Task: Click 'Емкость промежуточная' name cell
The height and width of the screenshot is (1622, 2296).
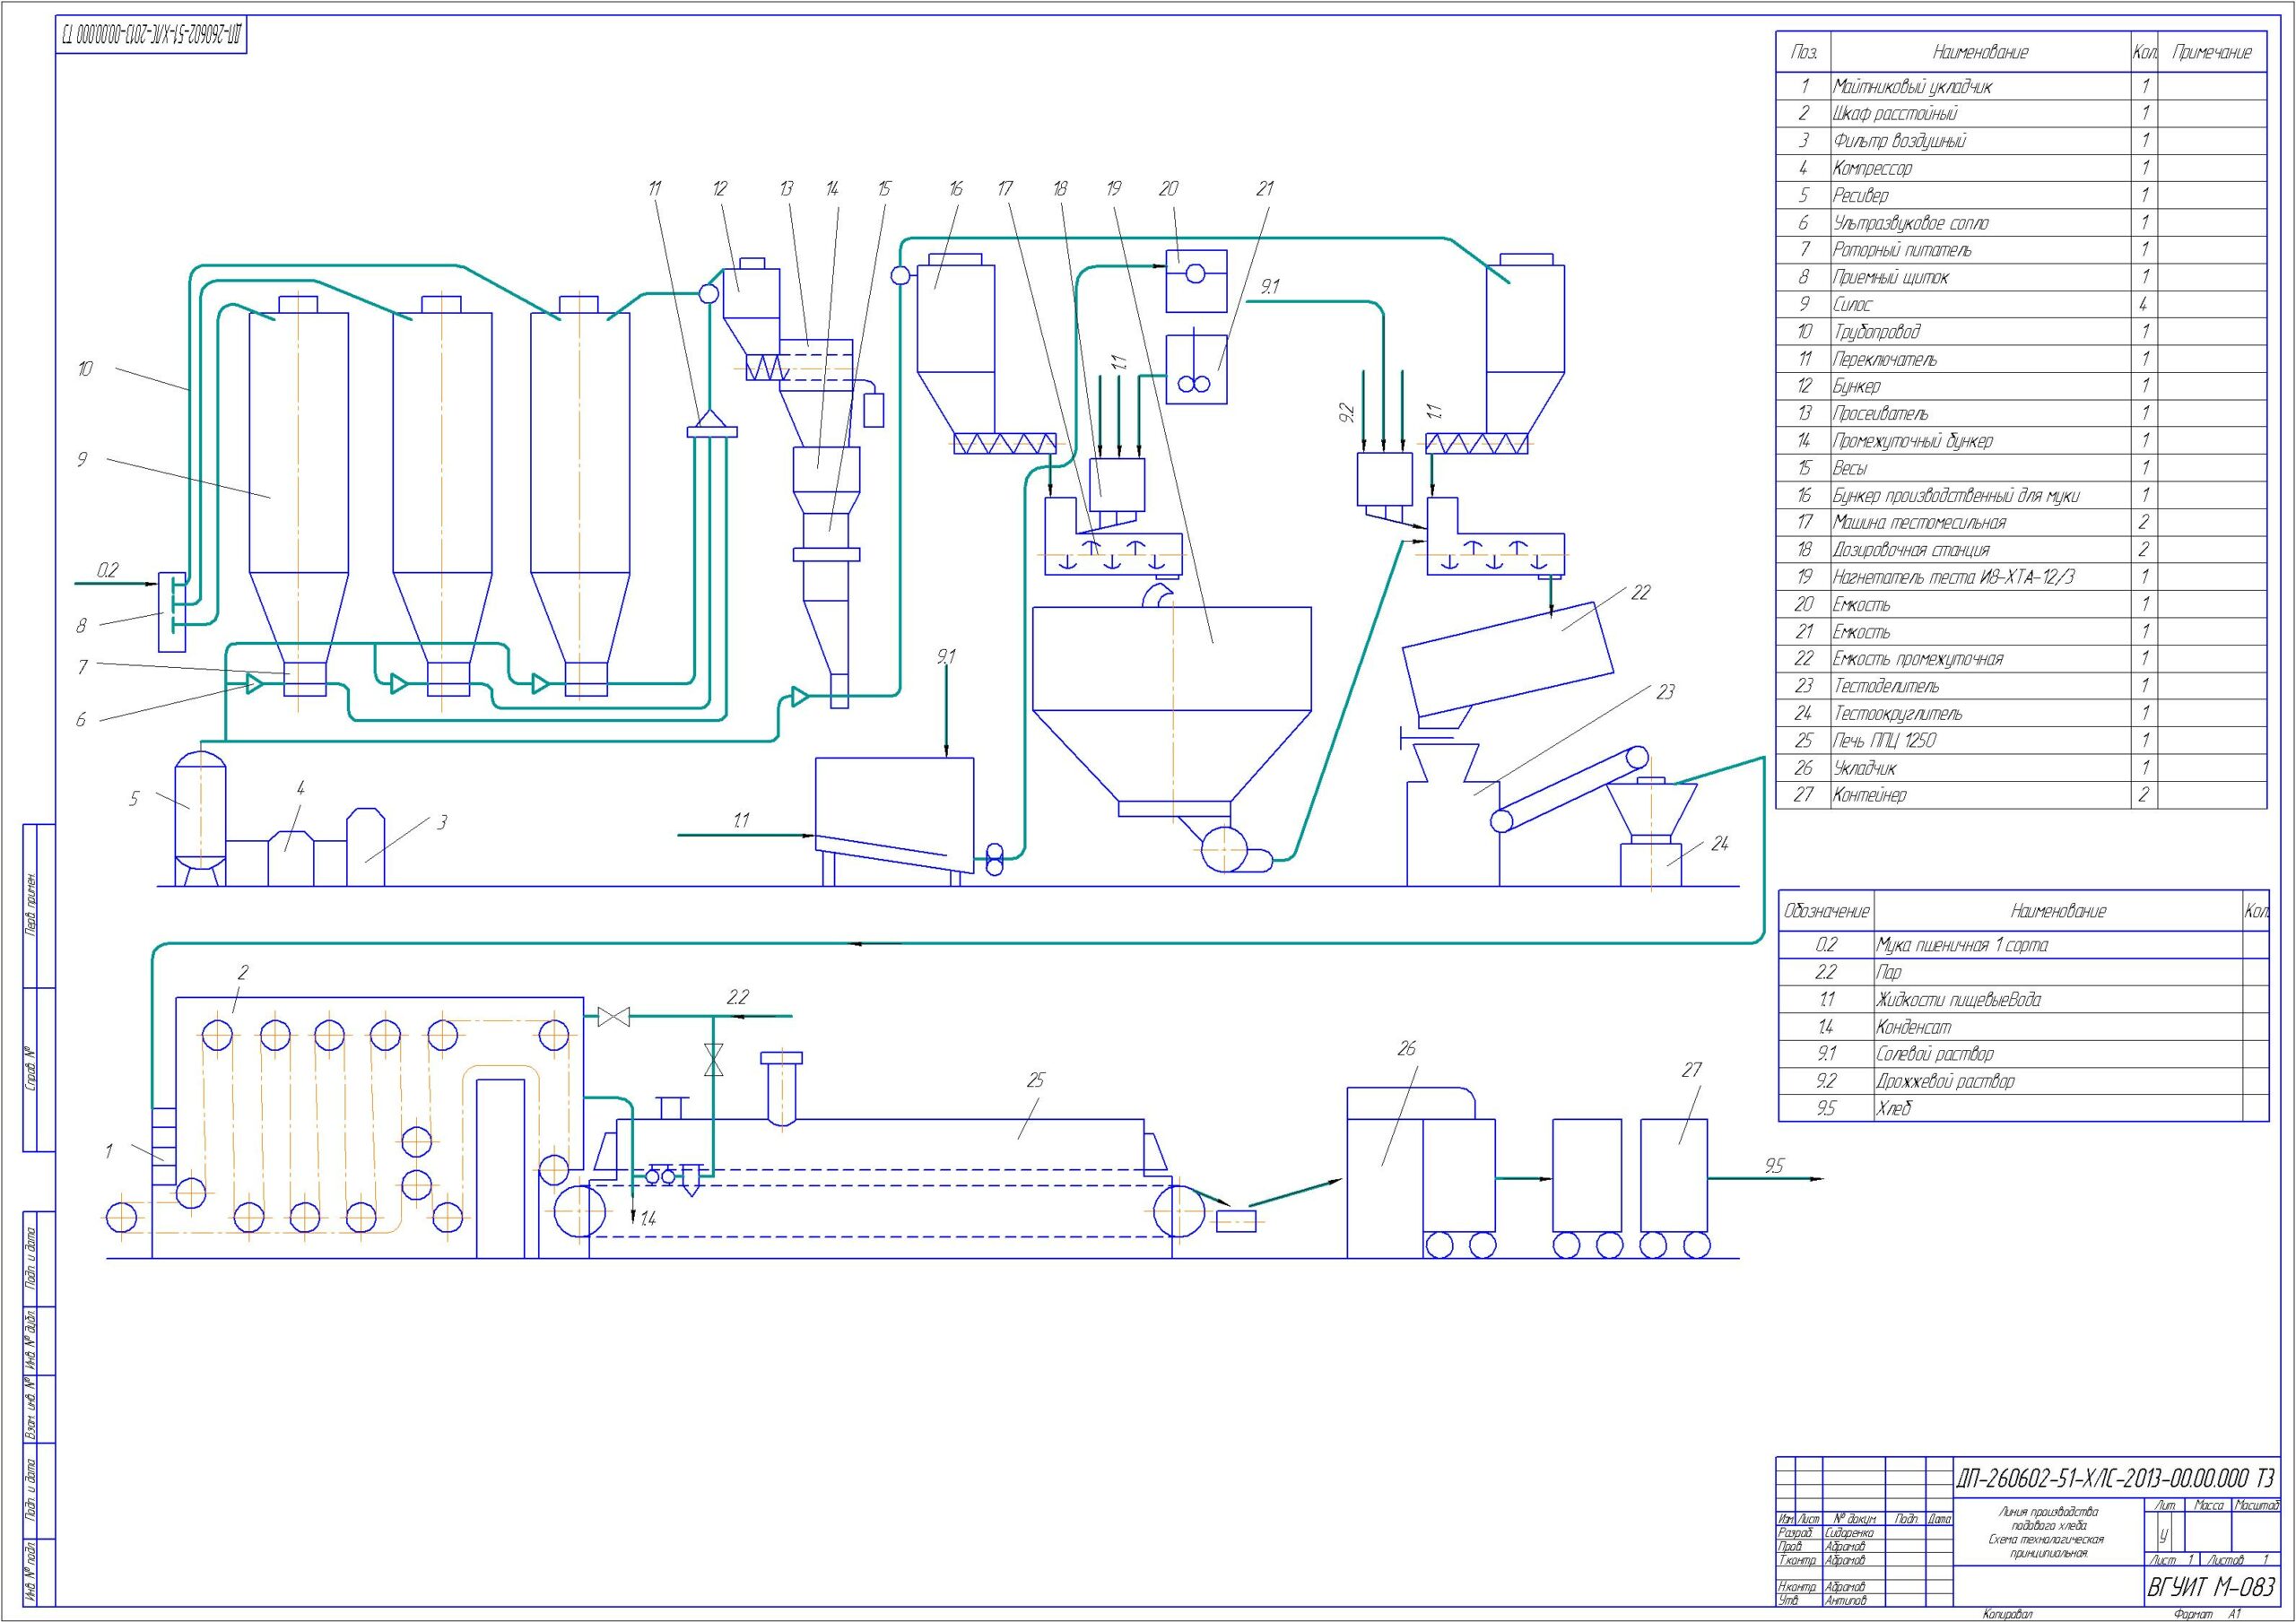Action: coord(1917,659)
